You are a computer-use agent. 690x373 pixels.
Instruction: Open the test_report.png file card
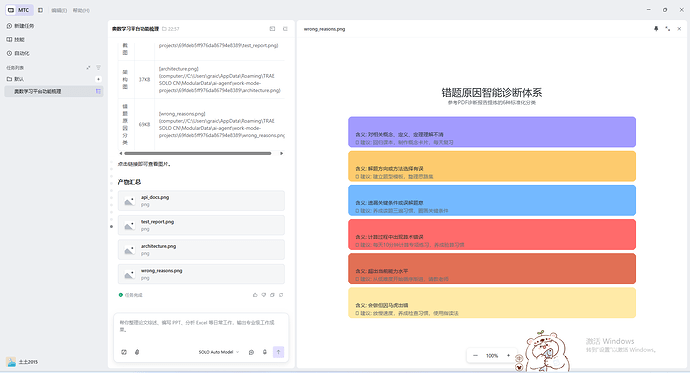pyautogui.click(x=201, y=225)
